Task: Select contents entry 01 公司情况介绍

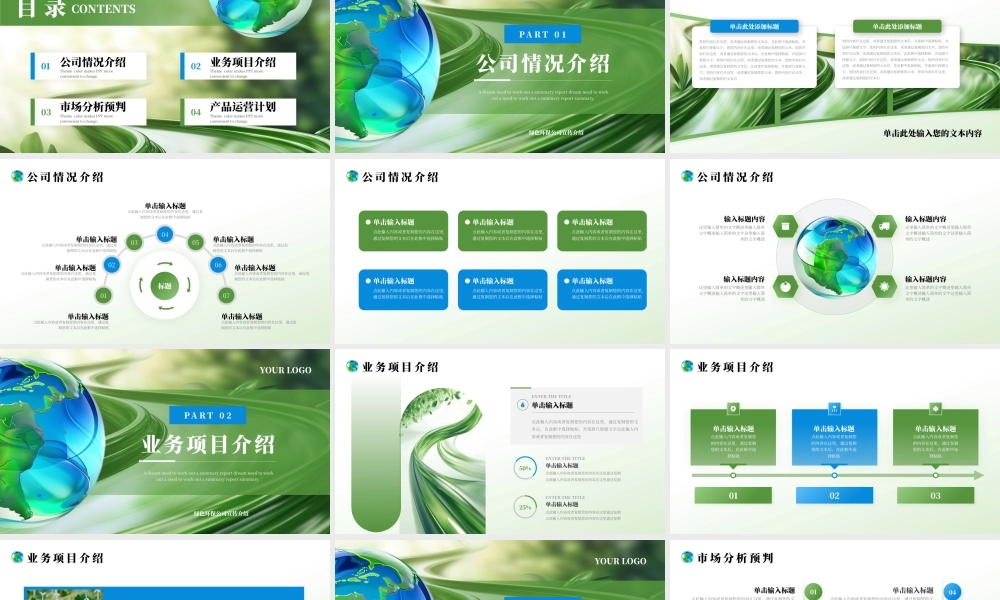Action: [x=89, y=66]
